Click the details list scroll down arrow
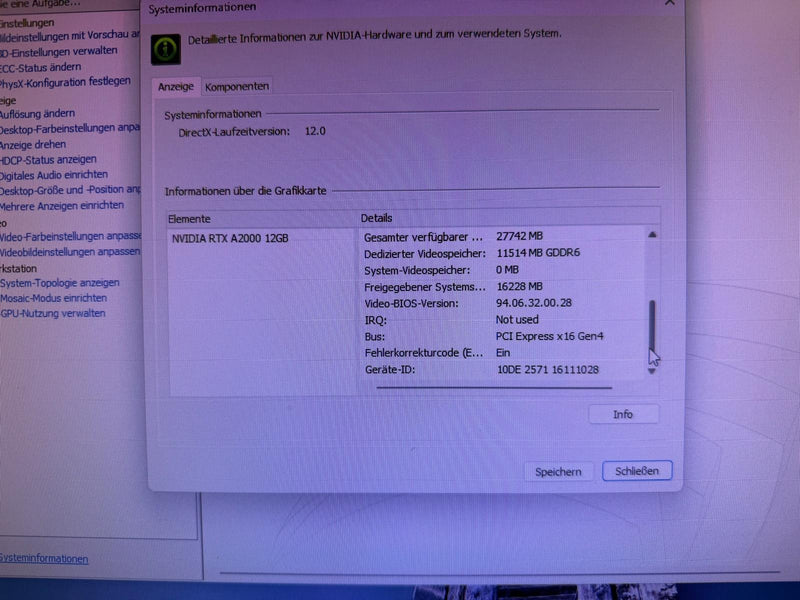 [652, 371]
